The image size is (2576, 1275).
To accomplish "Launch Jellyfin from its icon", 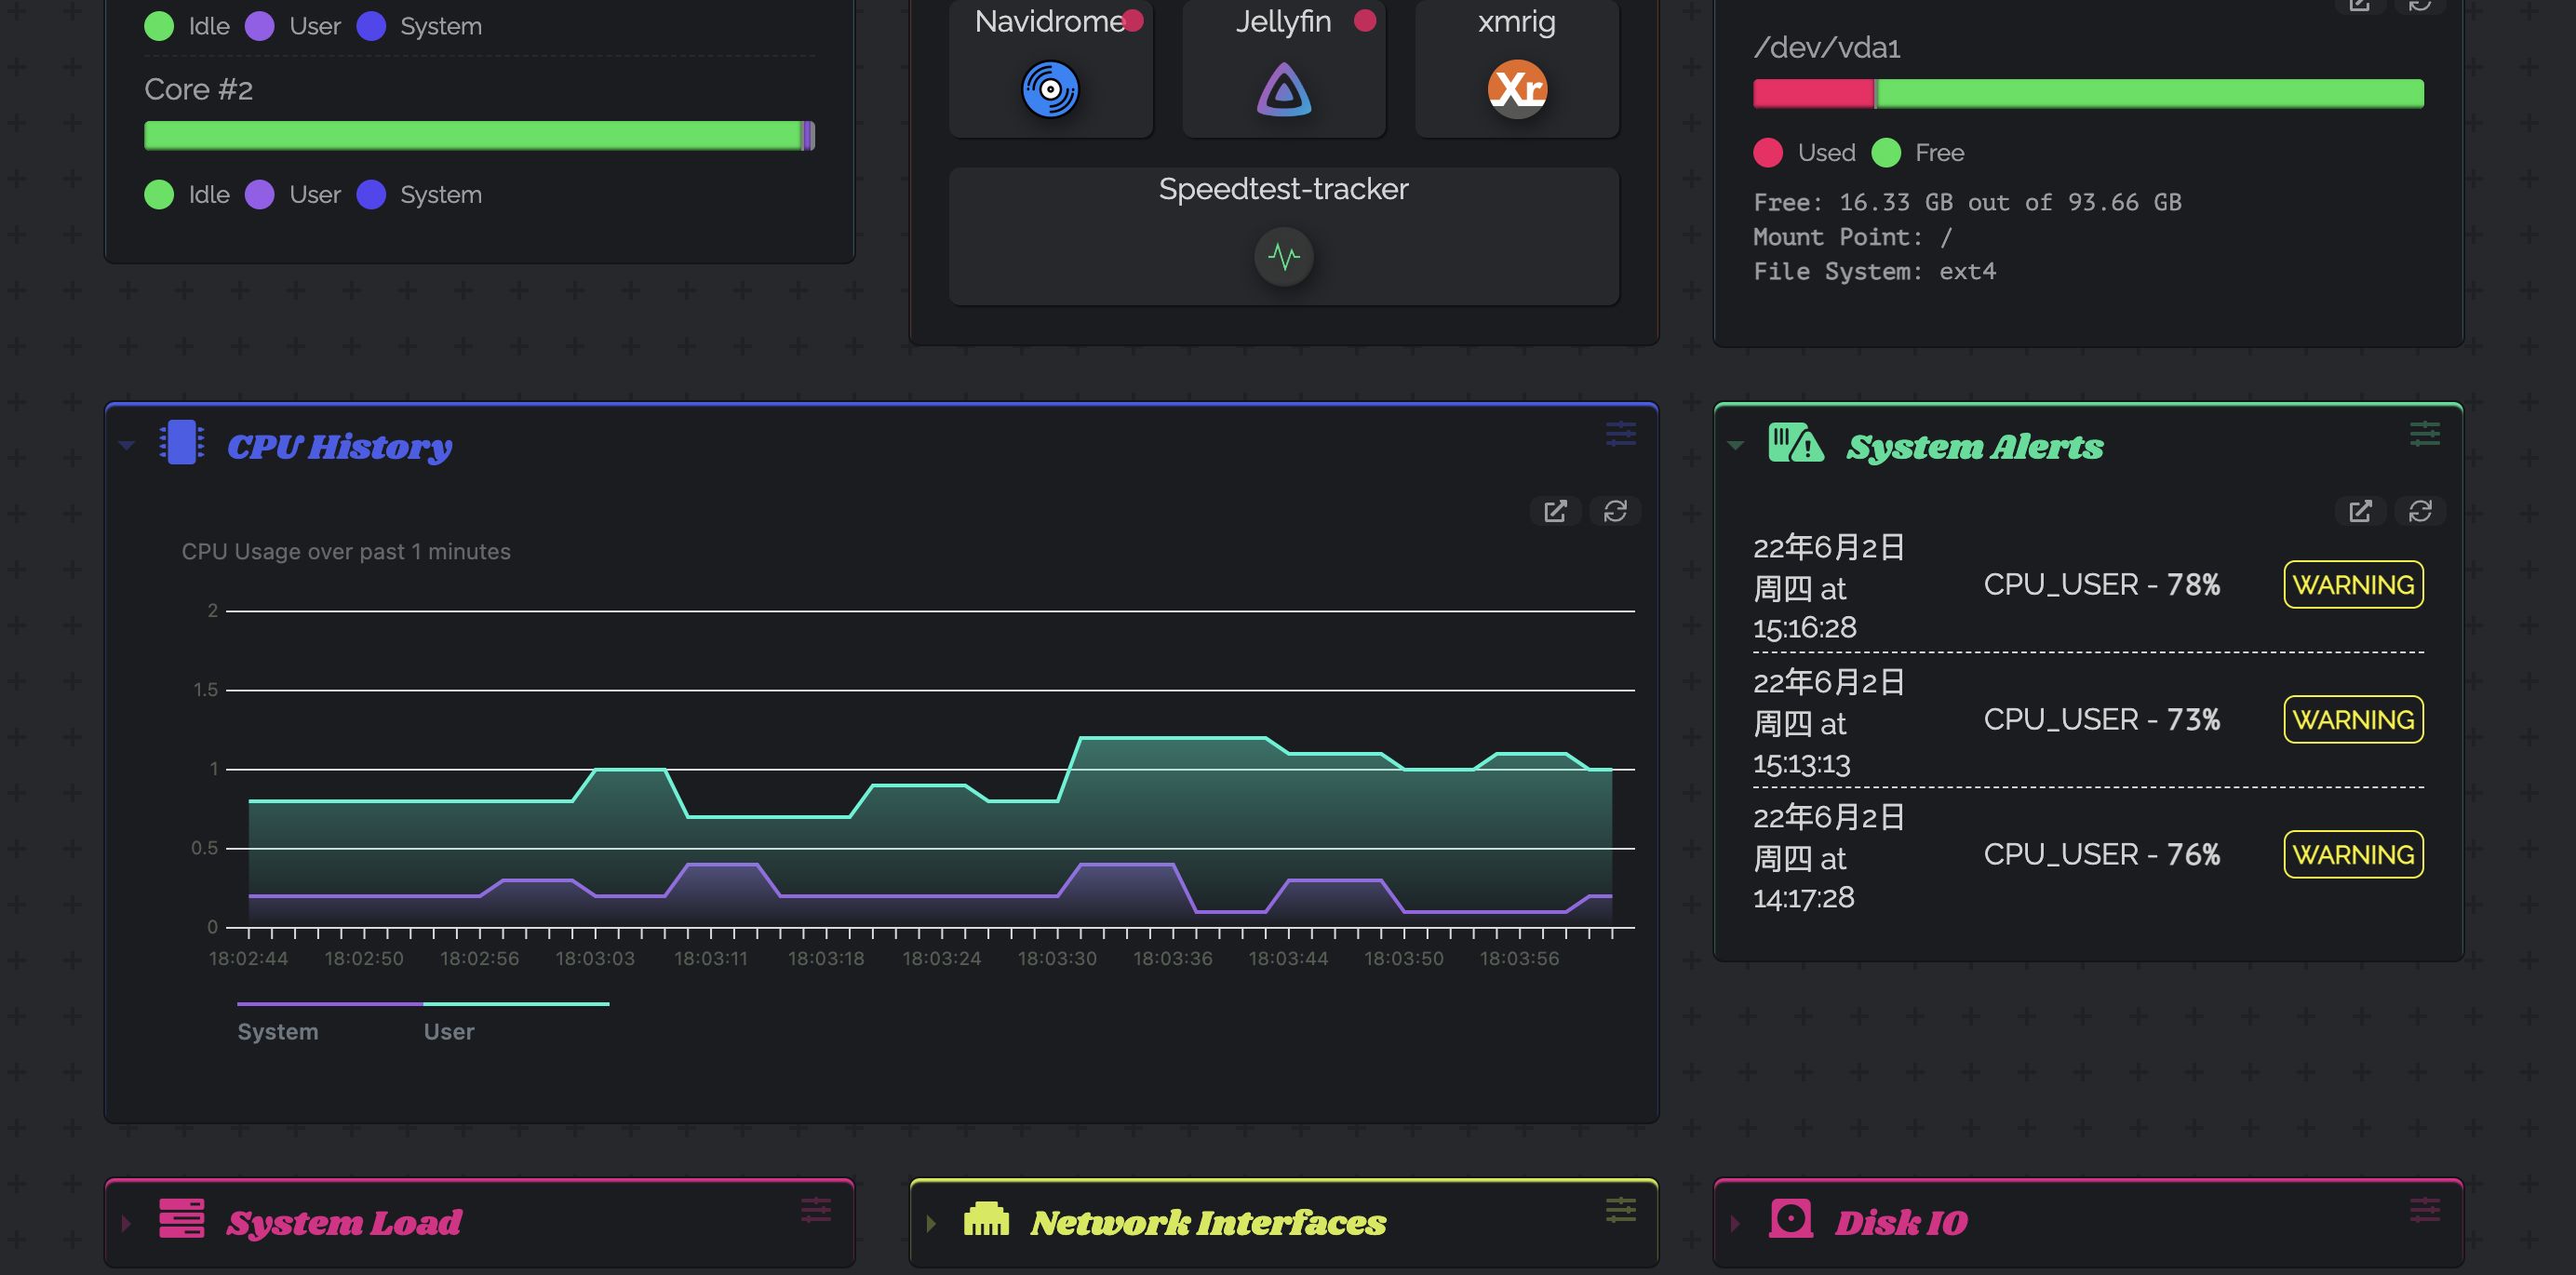I will 1283,89.
